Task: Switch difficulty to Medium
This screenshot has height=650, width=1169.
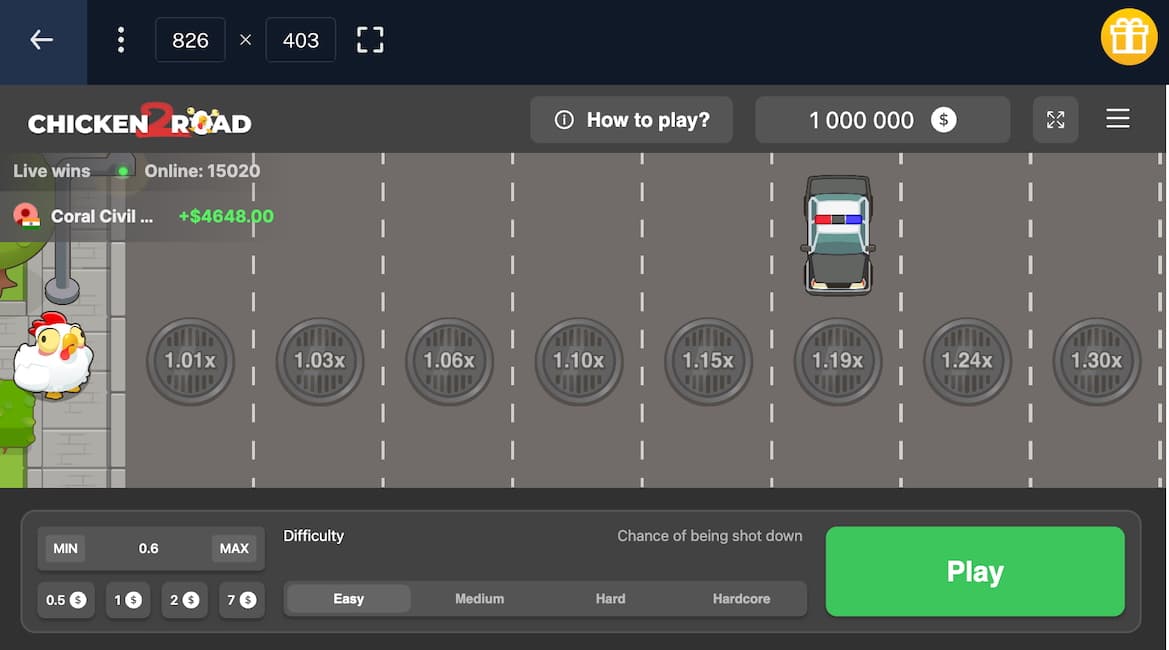Action: pyautogui.click(x=479, y=599)
